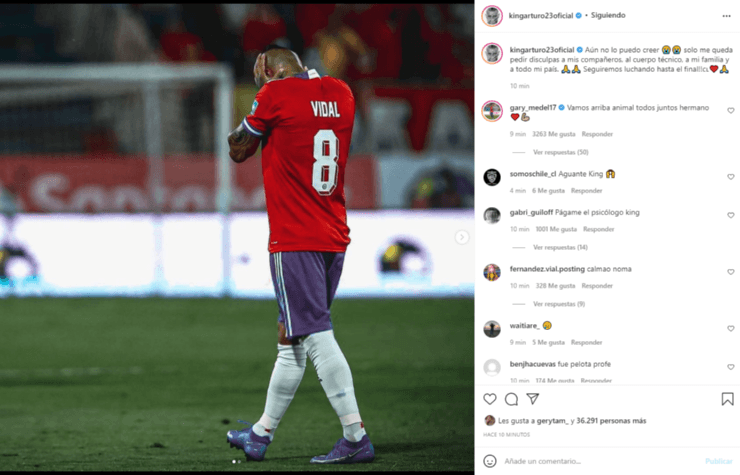Share post via paper plane icon
Viewport: 740px width, 475px height.
point(533,399)
